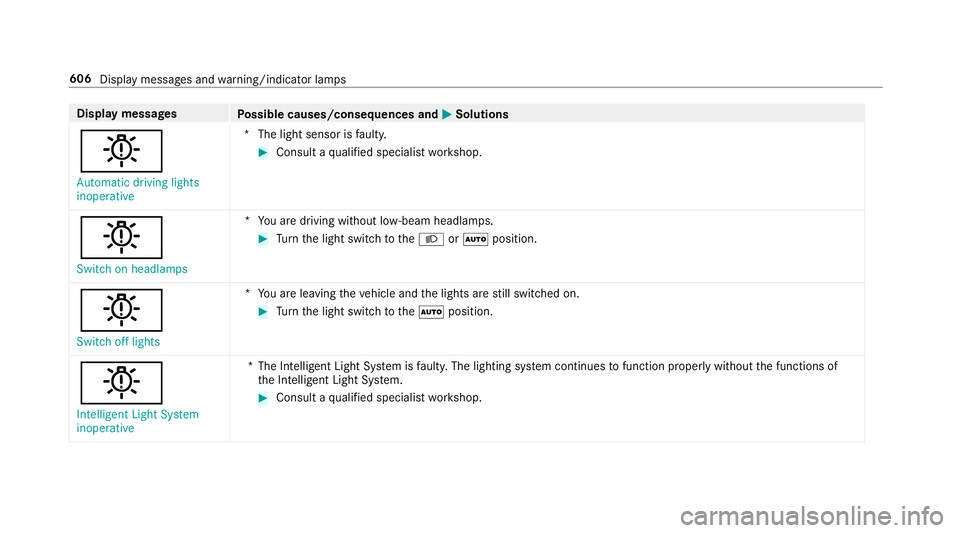Image resolution: width=960 pixels, height=533 pixels.
Task: Click the arrow beside last Consult a qualified specialist
Action: pos(263,398)
